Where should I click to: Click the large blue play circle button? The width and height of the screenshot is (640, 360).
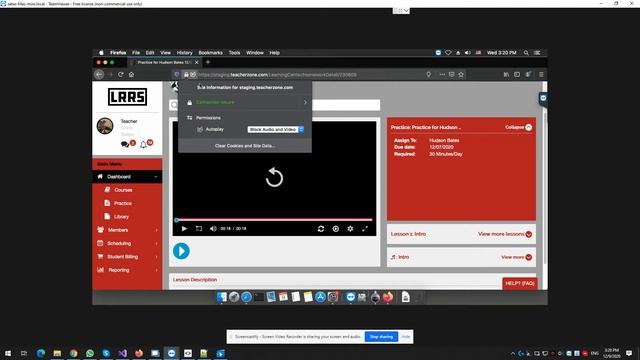181,251
